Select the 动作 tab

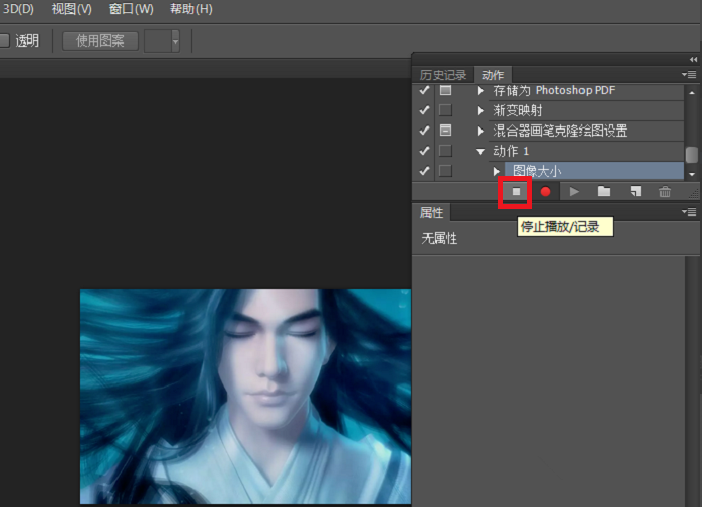tap(493, 75)
